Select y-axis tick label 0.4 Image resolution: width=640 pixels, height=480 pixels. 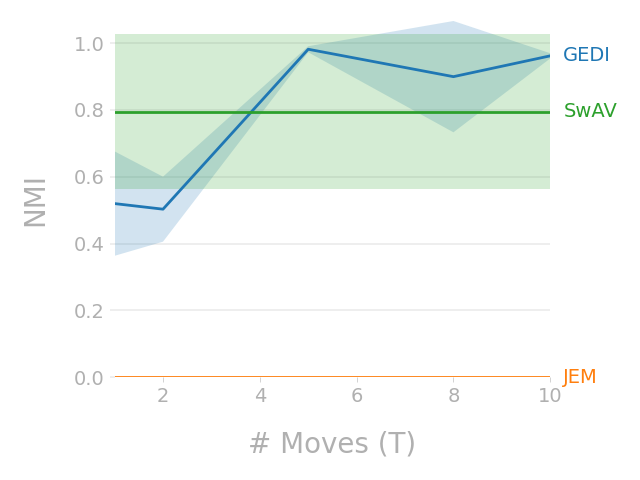coord(89,244)
